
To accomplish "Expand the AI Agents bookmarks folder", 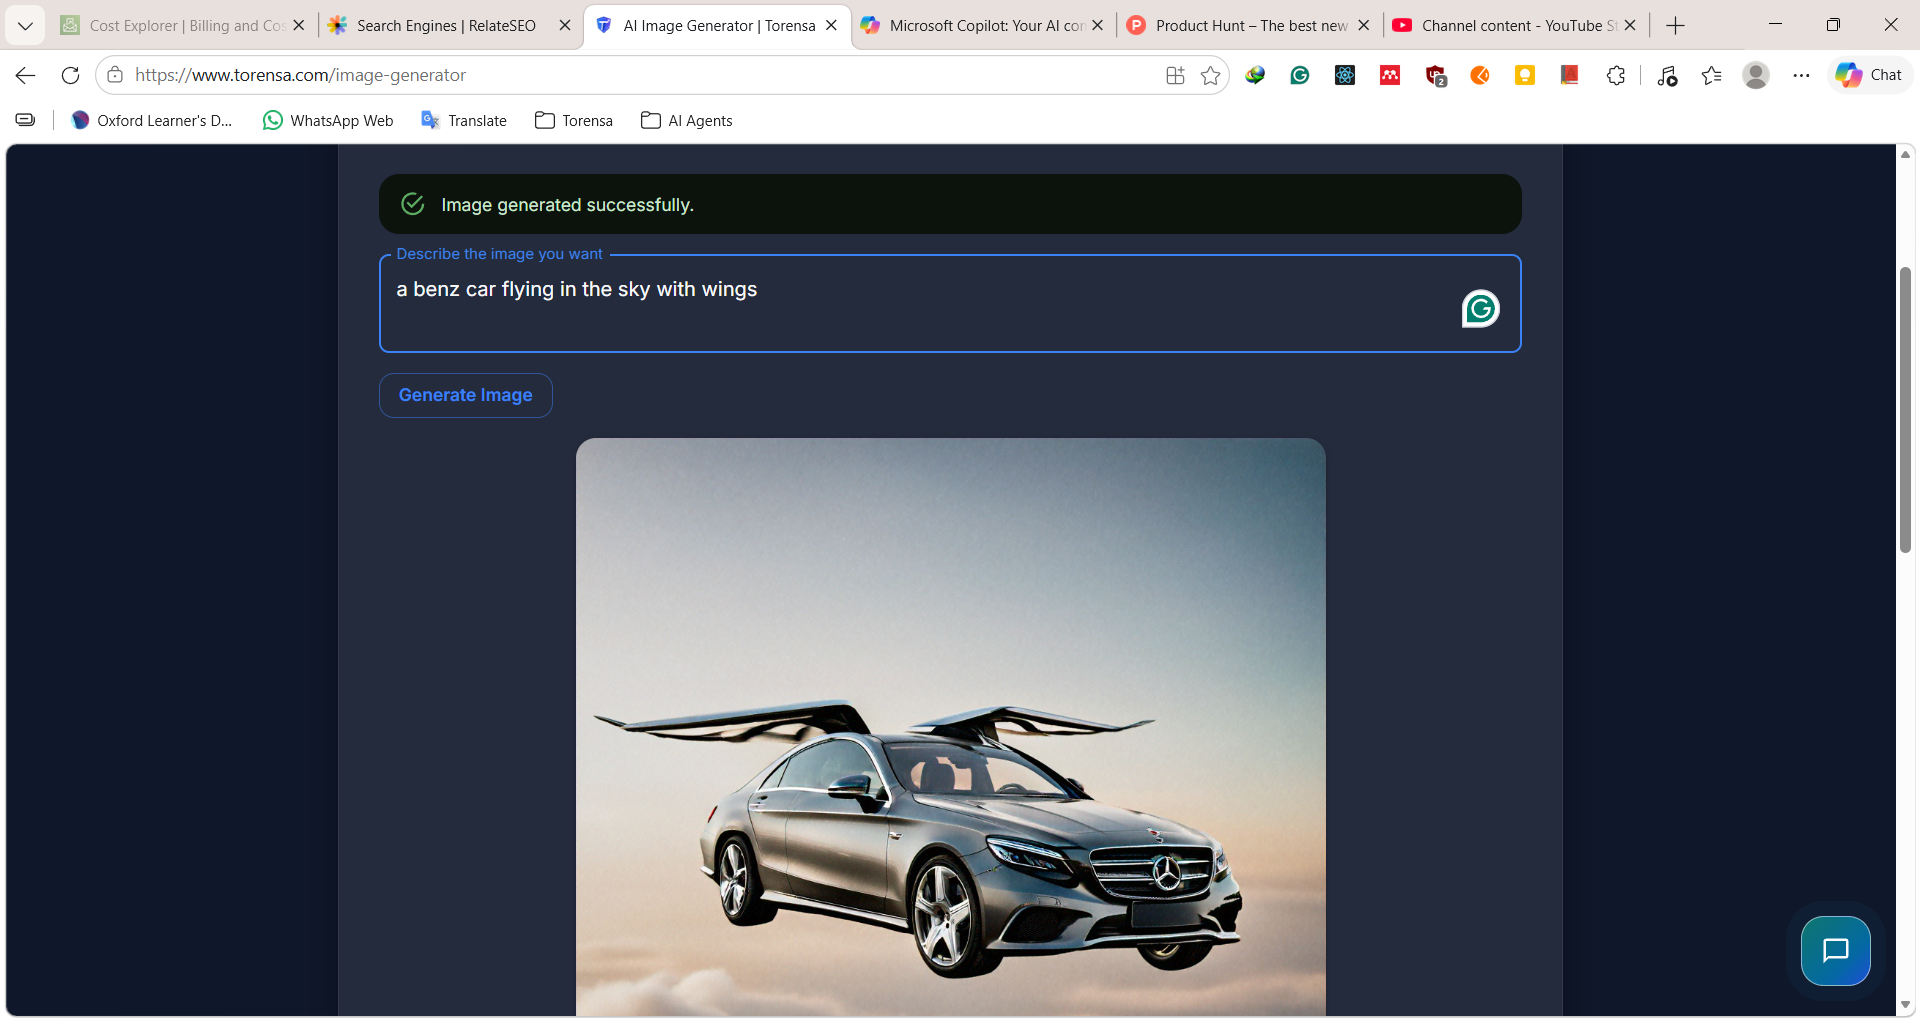I will tap(687, 121).
